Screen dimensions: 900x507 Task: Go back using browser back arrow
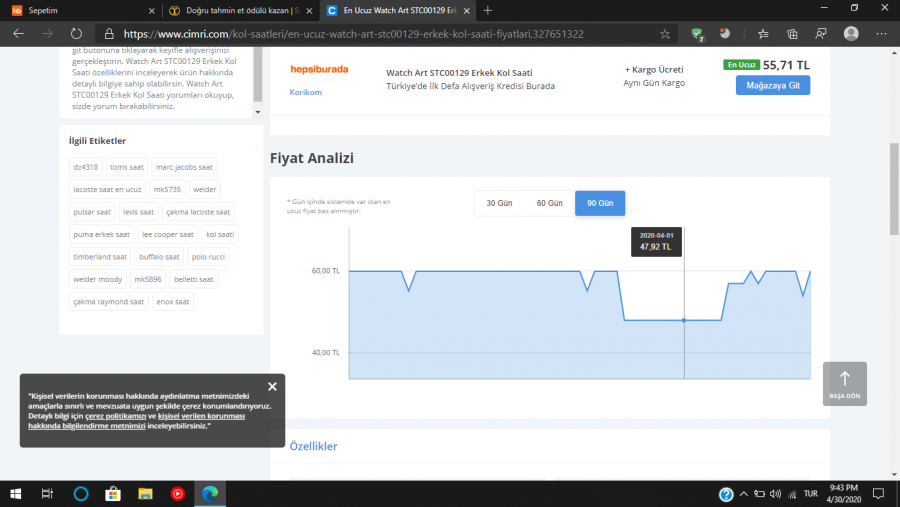click(x=18, y=34)
